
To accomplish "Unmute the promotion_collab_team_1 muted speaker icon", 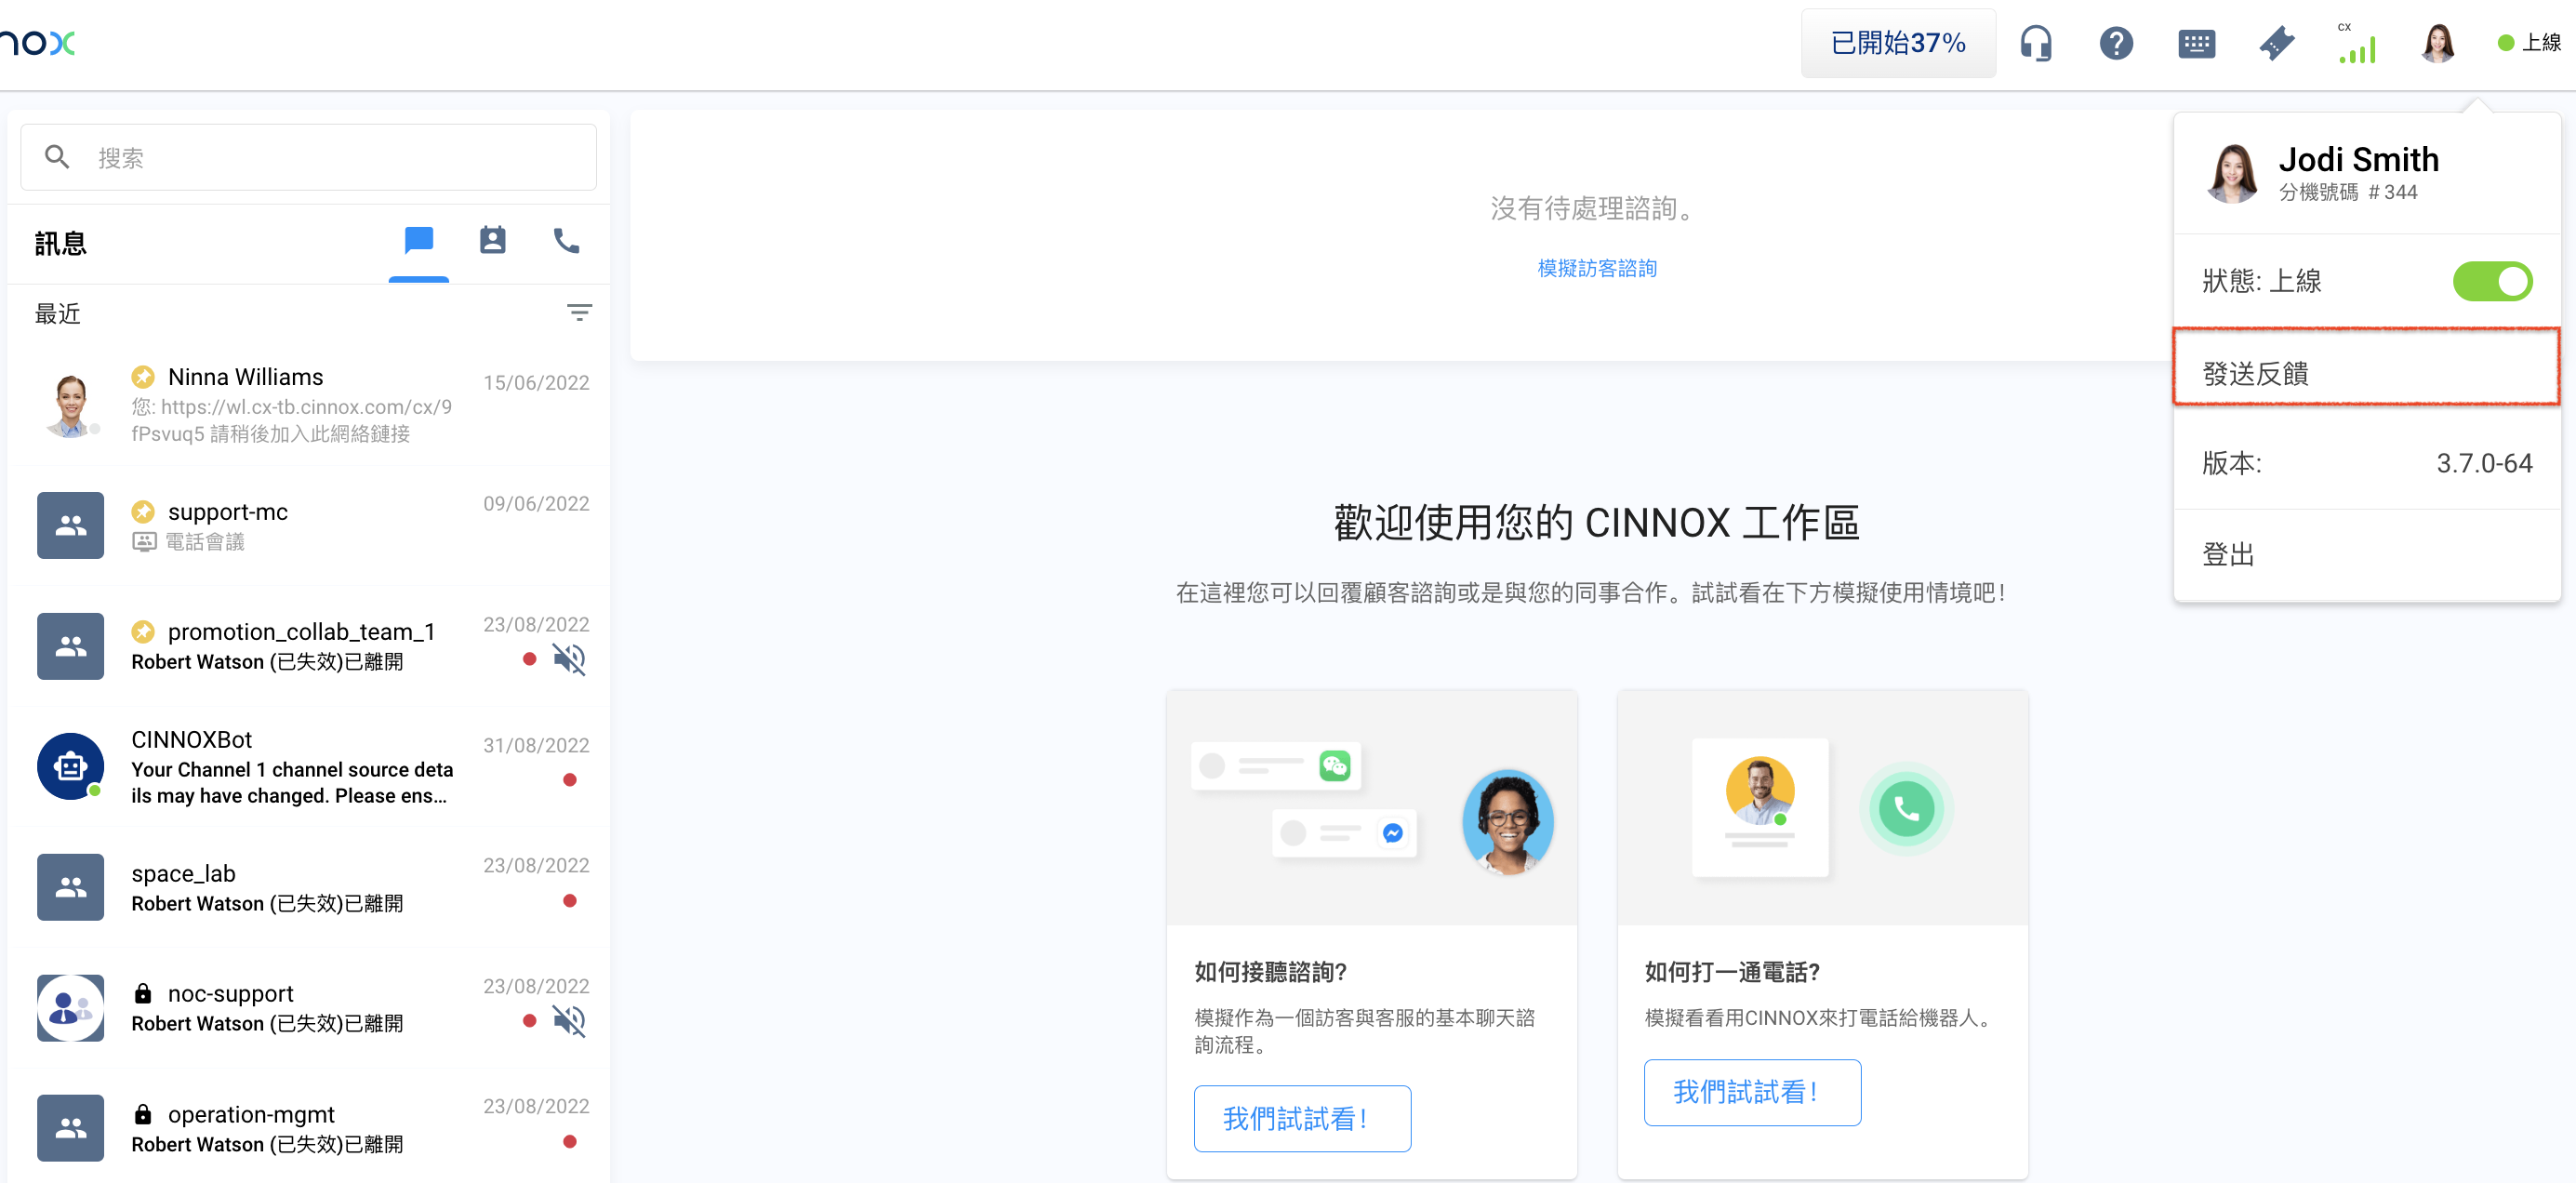I will pos(569,659).
